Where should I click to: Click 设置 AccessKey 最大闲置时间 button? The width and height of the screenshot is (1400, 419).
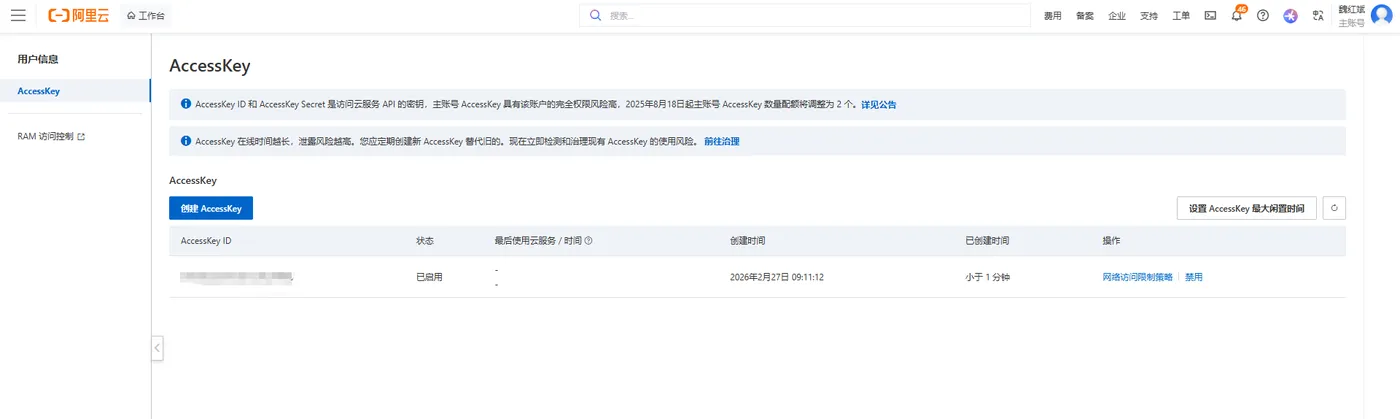(1246, 208)
